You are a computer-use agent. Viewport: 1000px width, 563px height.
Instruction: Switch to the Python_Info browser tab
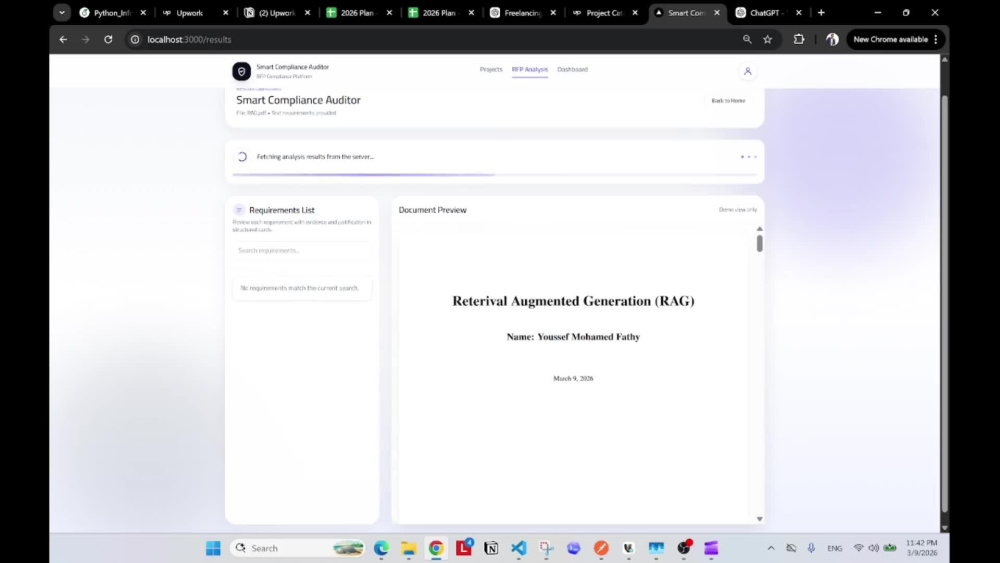112,13
